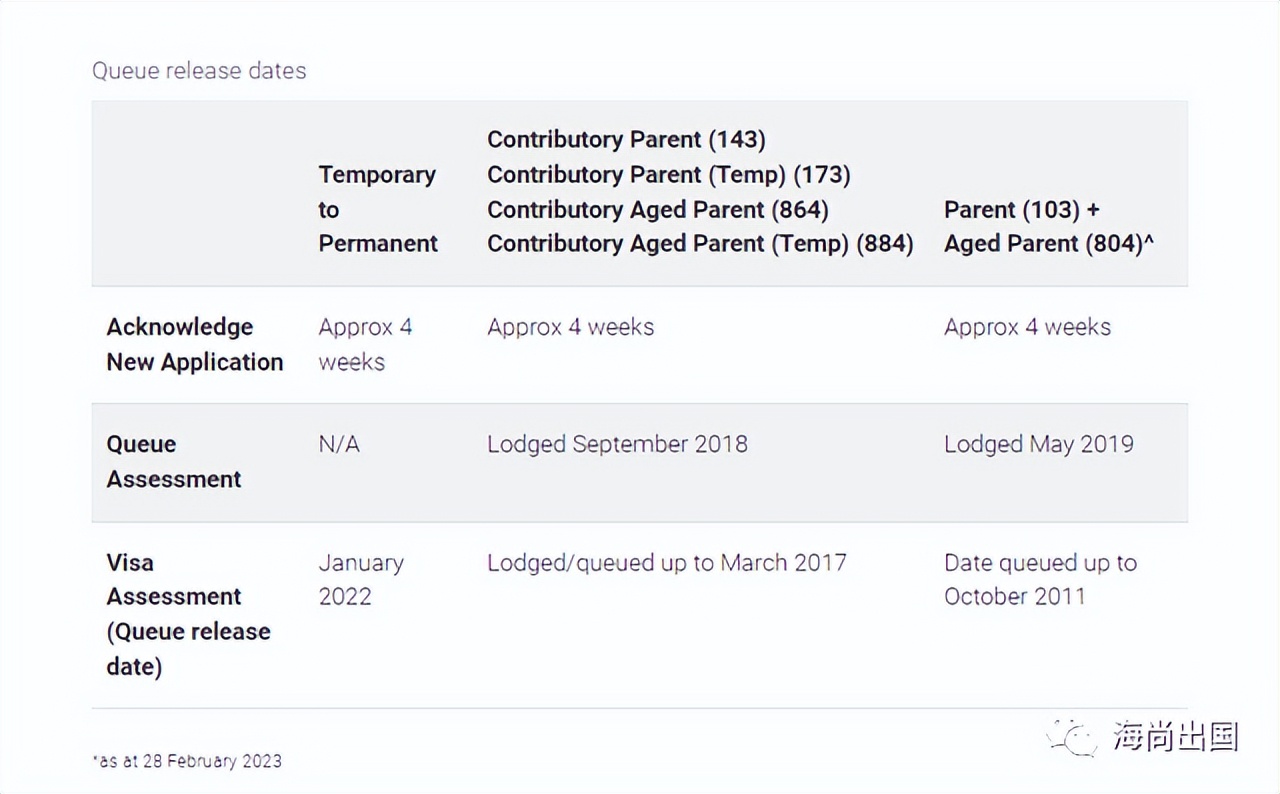Click Date queued up to October 2011 cell

1040,580
